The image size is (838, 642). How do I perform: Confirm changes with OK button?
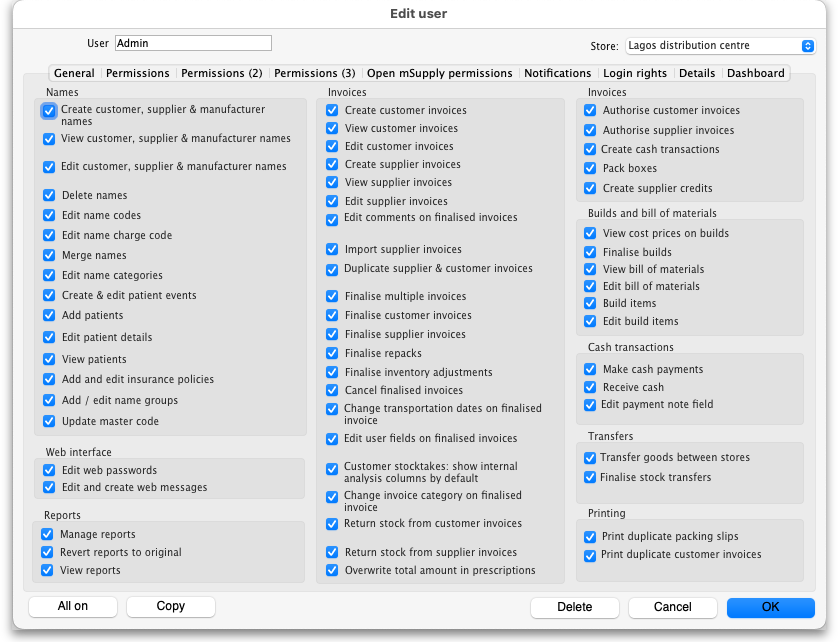pos(770,607)
